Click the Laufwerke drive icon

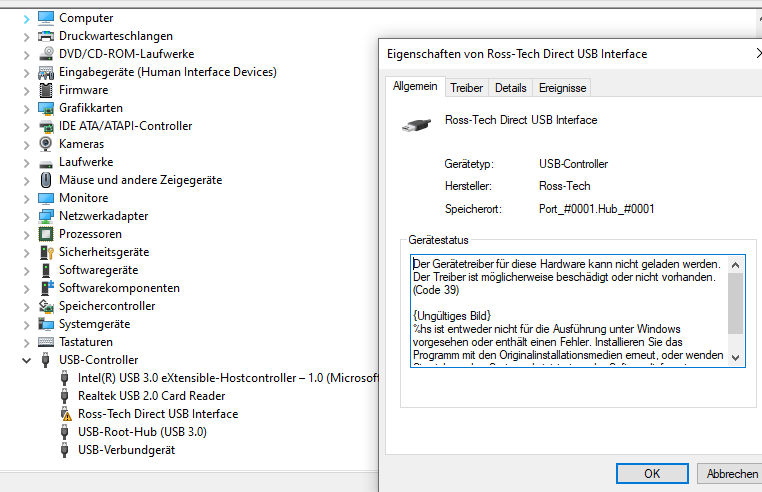click(x=46, y=163)
